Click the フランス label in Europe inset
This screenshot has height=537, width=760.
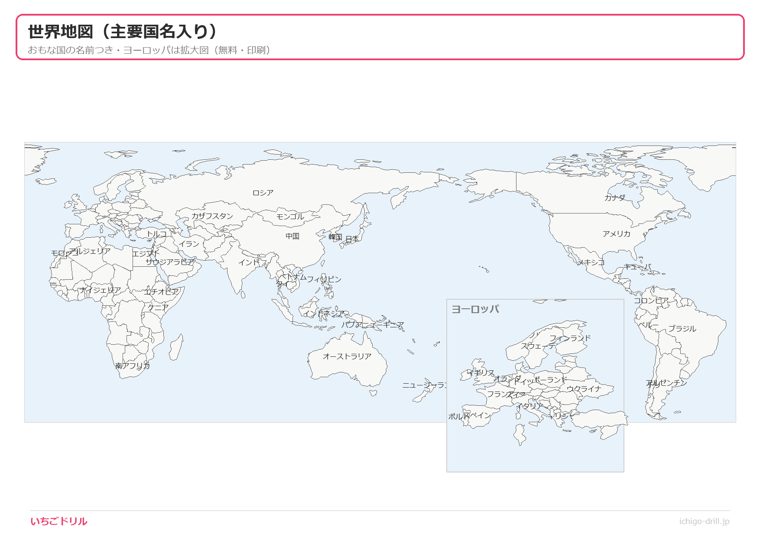[501, 394]
